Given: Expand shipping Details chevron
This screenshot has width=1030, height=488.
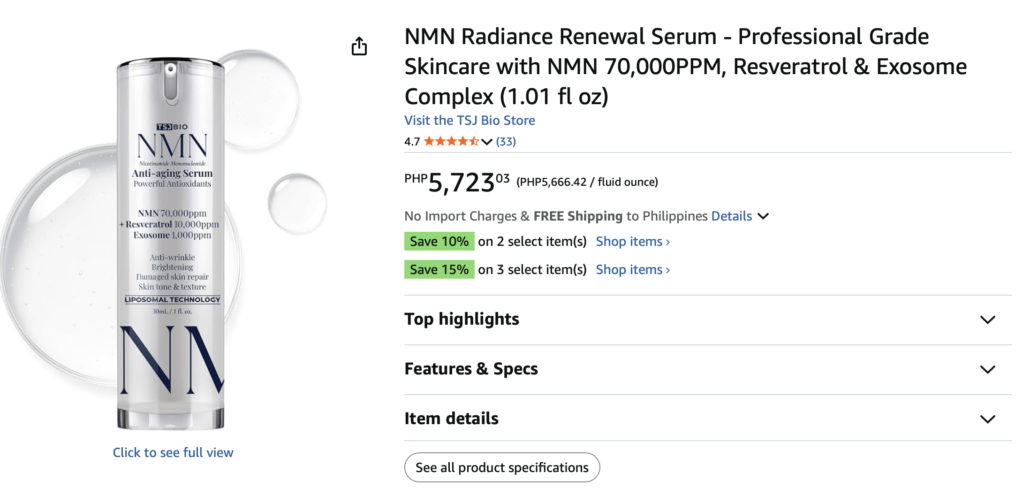Looking at the screenshot, I should [763, 216].
